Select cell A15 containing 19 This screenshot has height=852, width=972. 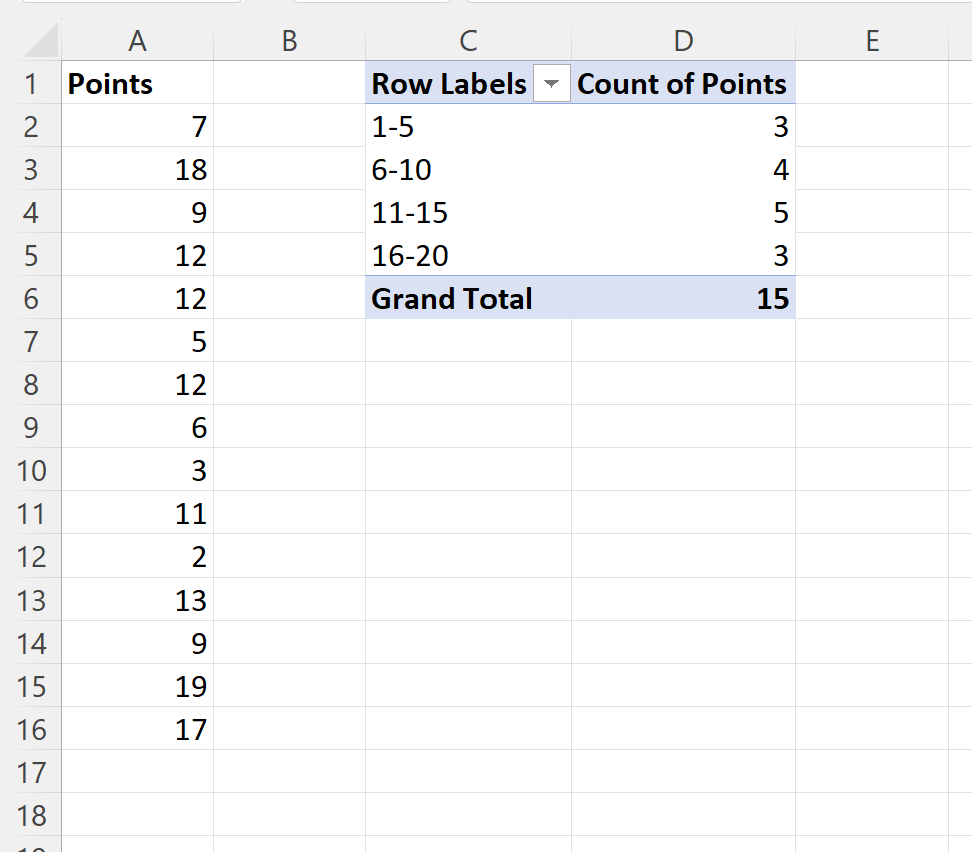138,686
